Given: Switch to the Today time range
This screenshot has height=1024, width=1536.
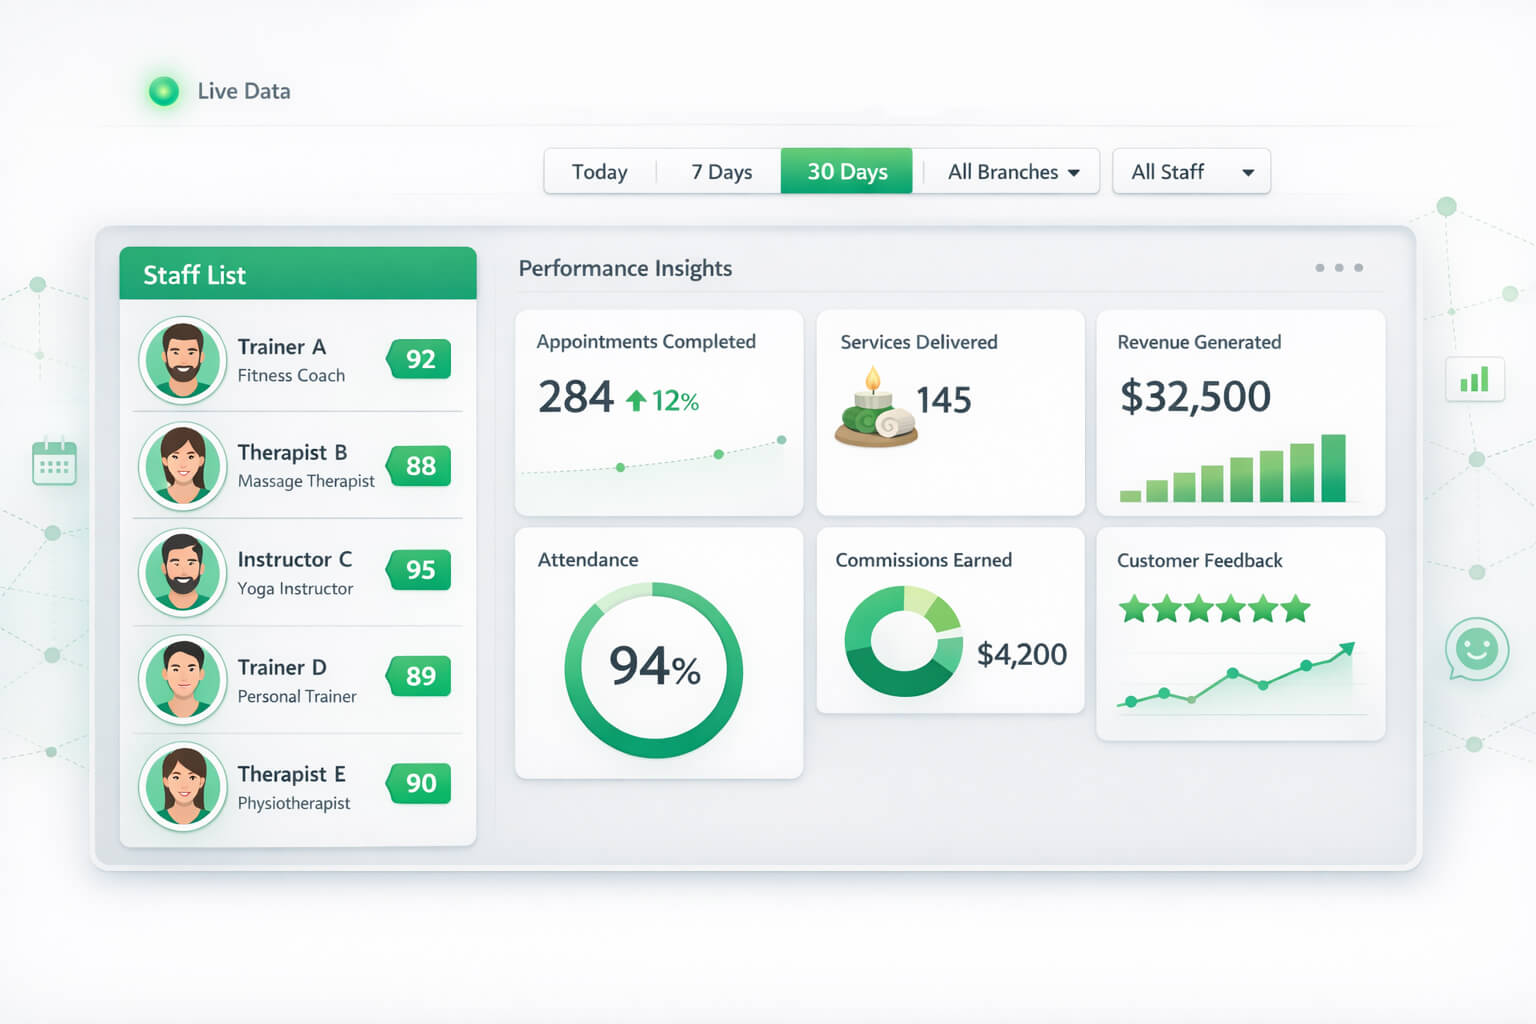Looking at the screenshot, I should tap(599, 172).
